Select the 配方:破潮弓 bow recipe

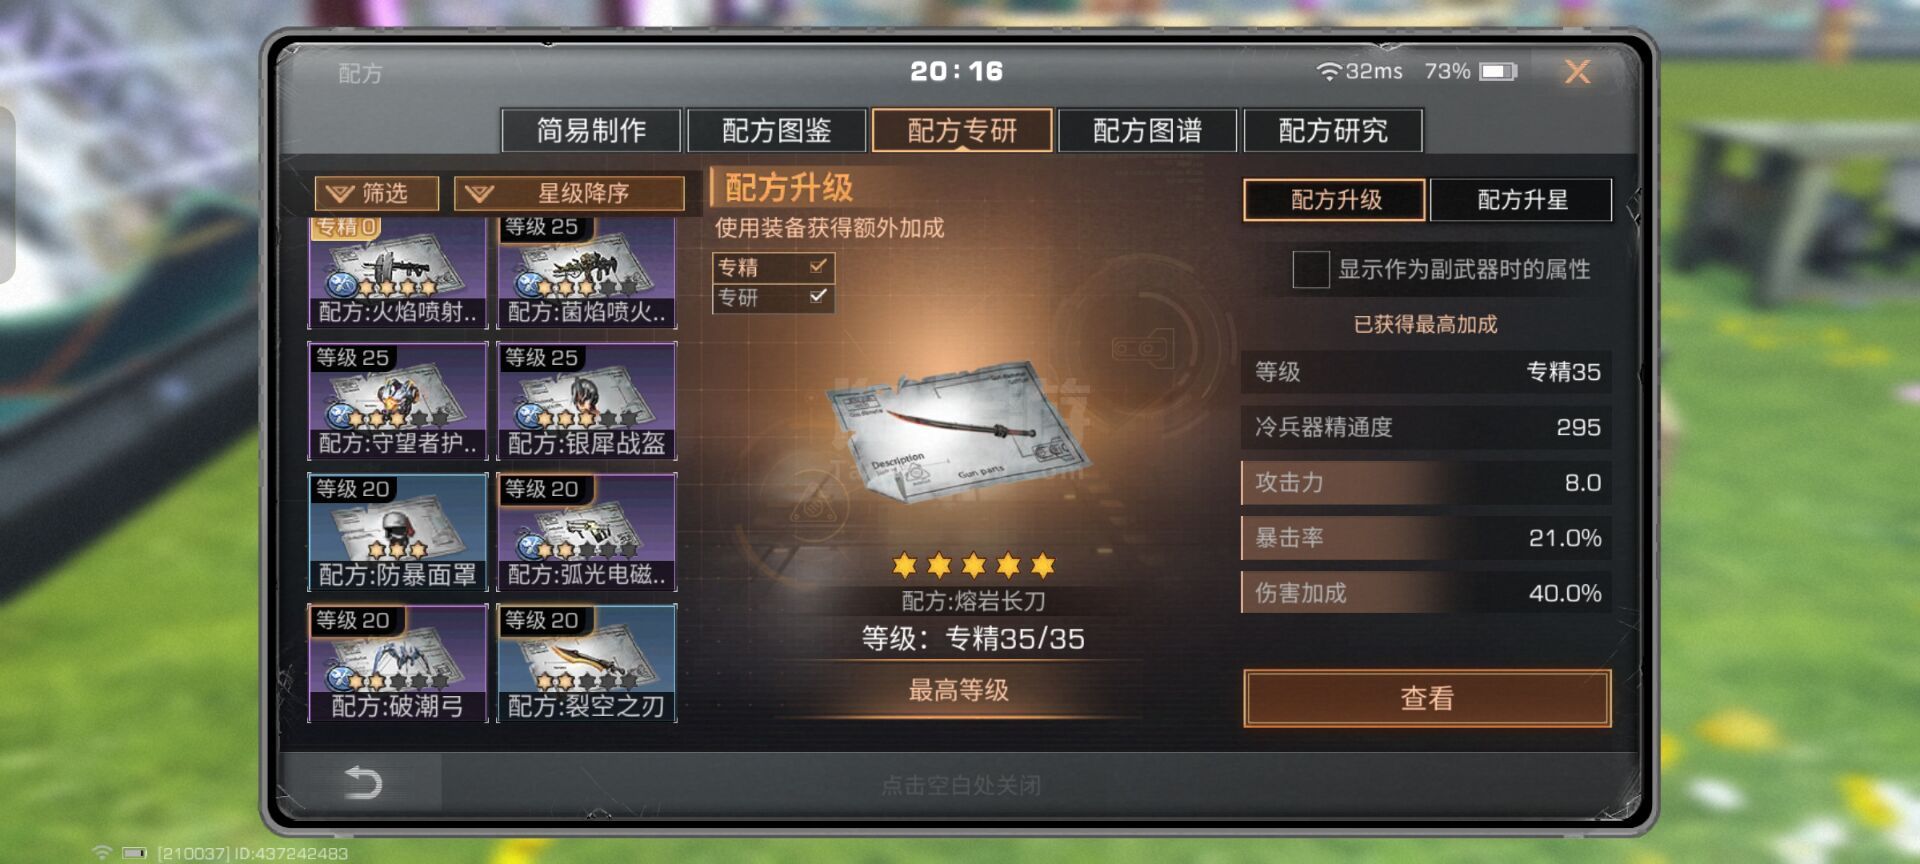[397, 663]
